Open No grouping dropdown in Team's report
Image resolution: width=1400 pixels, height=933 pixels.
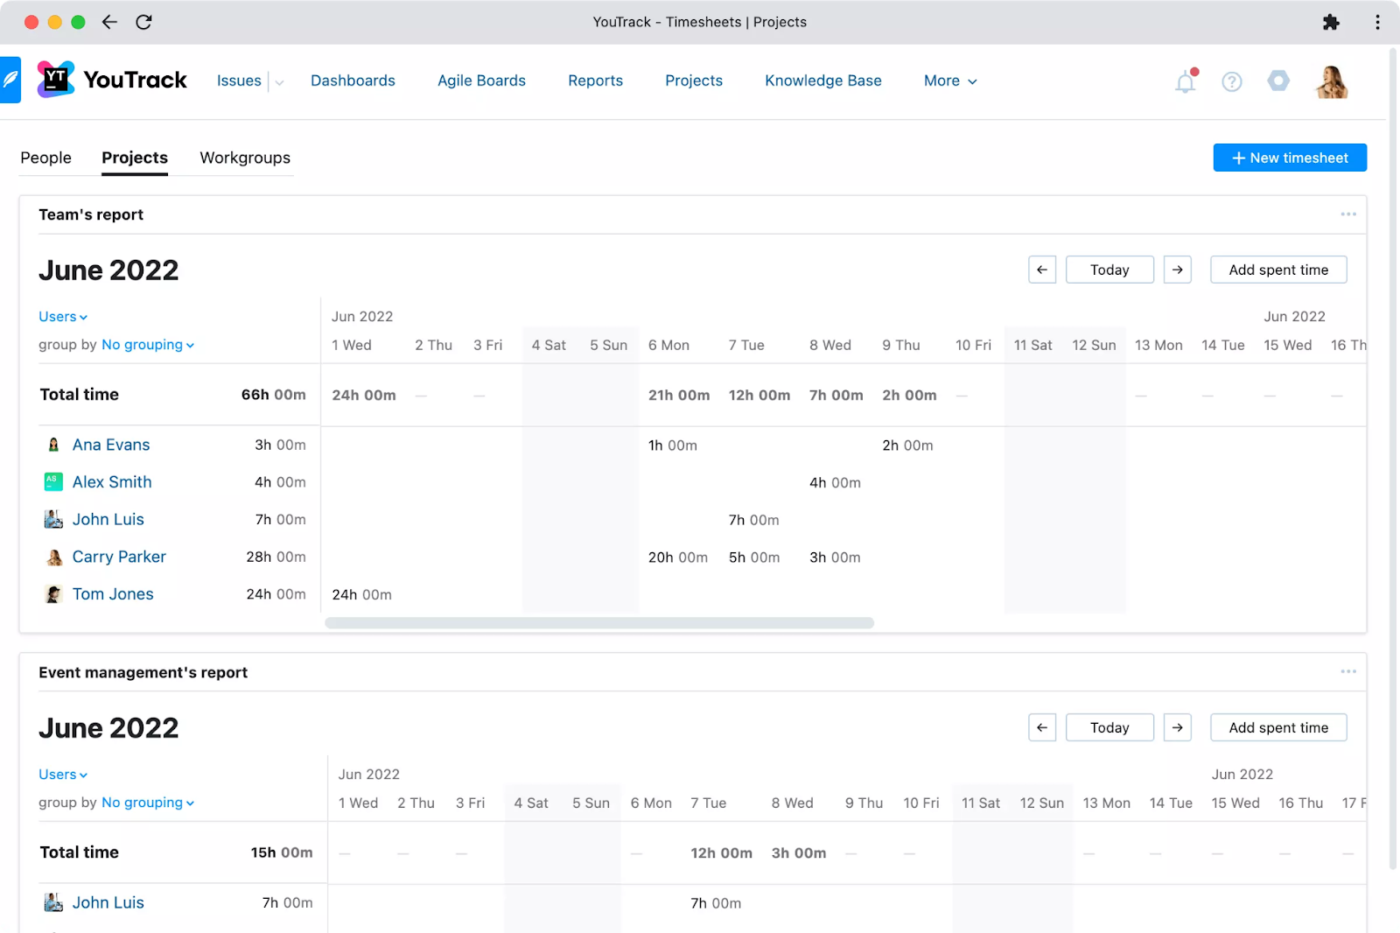[148, 345]
